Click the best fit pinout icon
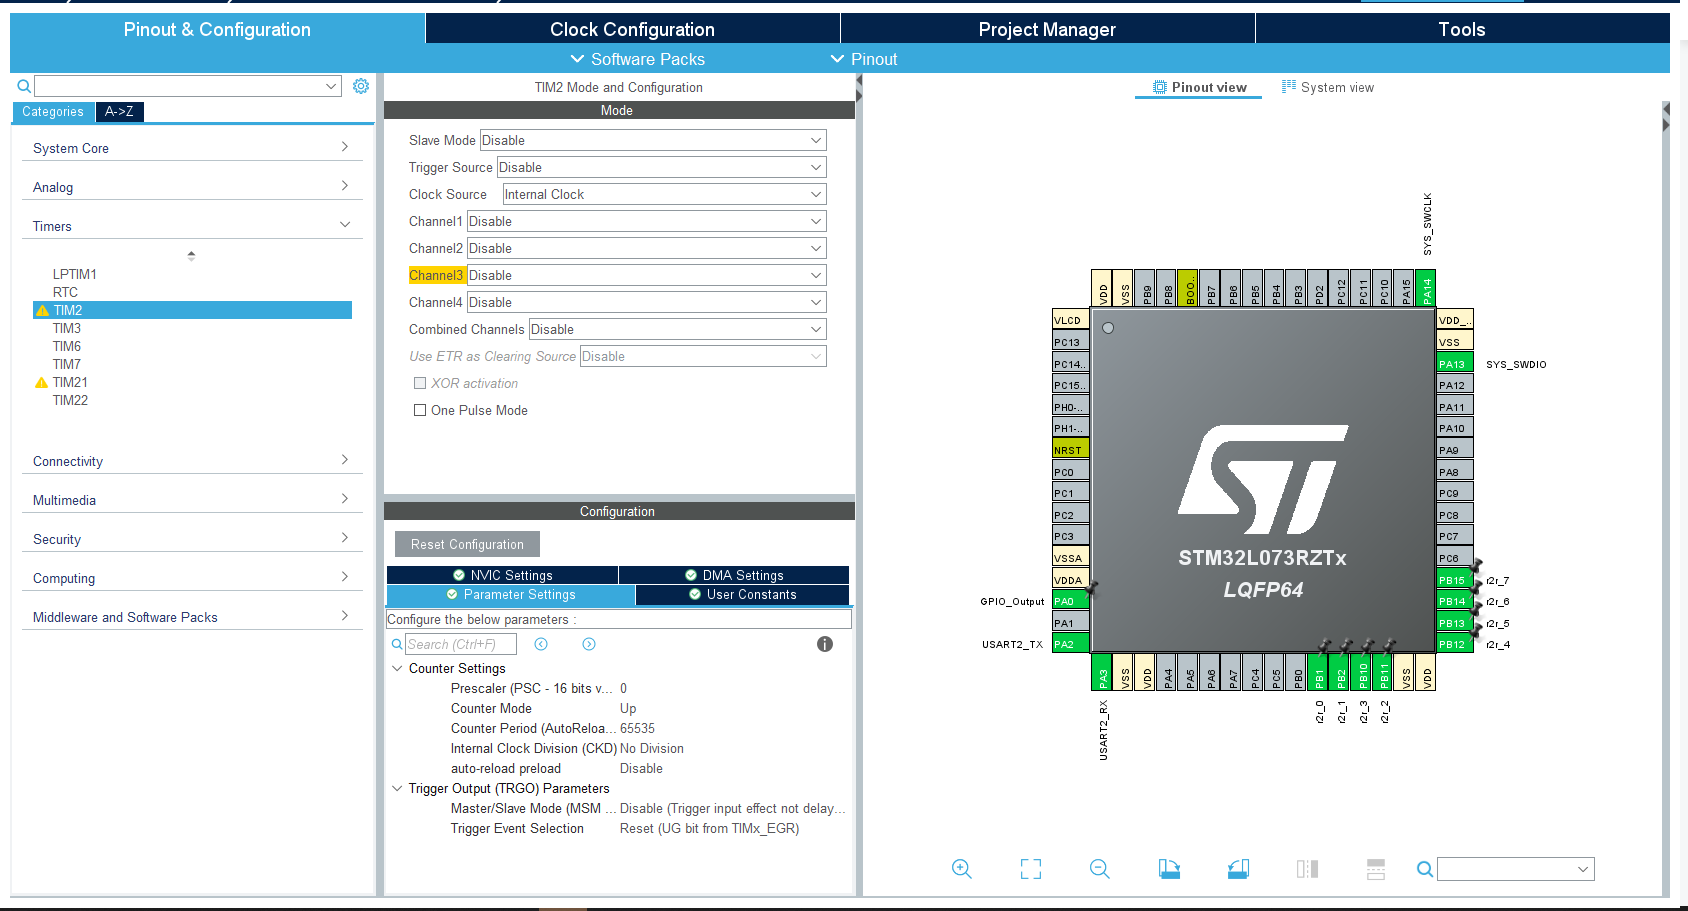Viewport: 1688px width, 911px height. pos(1030,868)
